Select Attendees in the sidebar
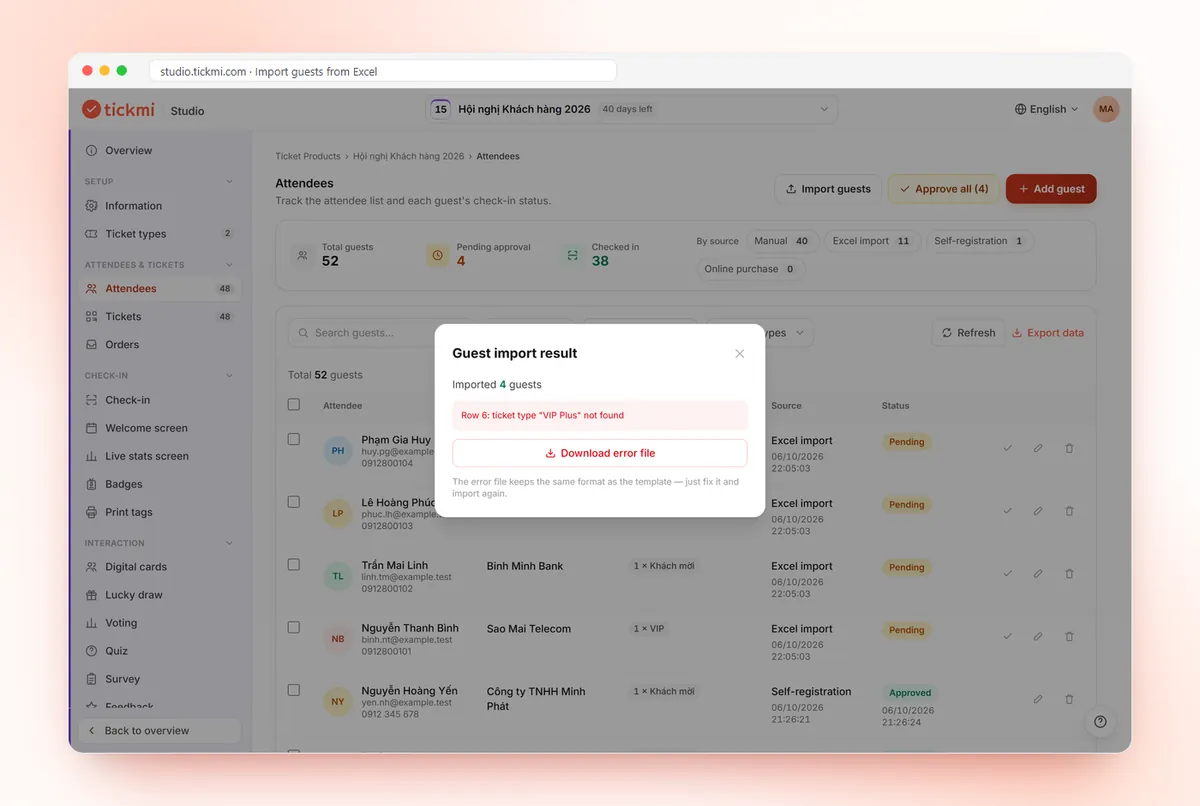The height and width of the screenshot is (806, 1200). click(x=160, y=288)
